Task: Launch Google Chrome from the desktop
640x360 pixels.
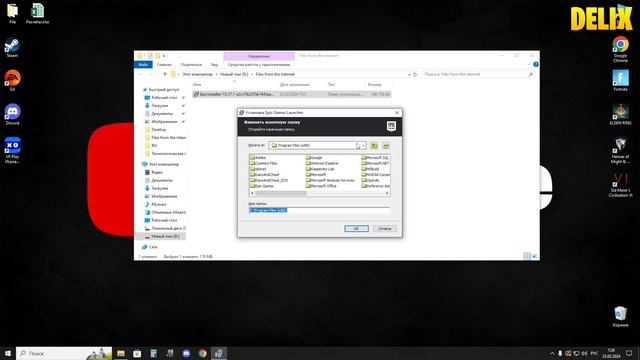Action: pos(620,49)
